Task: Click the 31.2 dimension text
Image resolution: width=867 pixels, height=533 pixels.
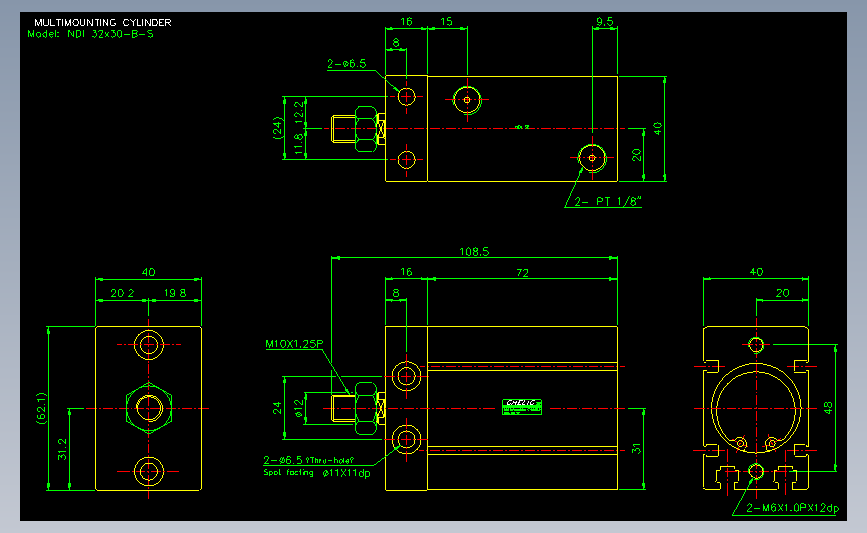Action: (x=62, y=450)
